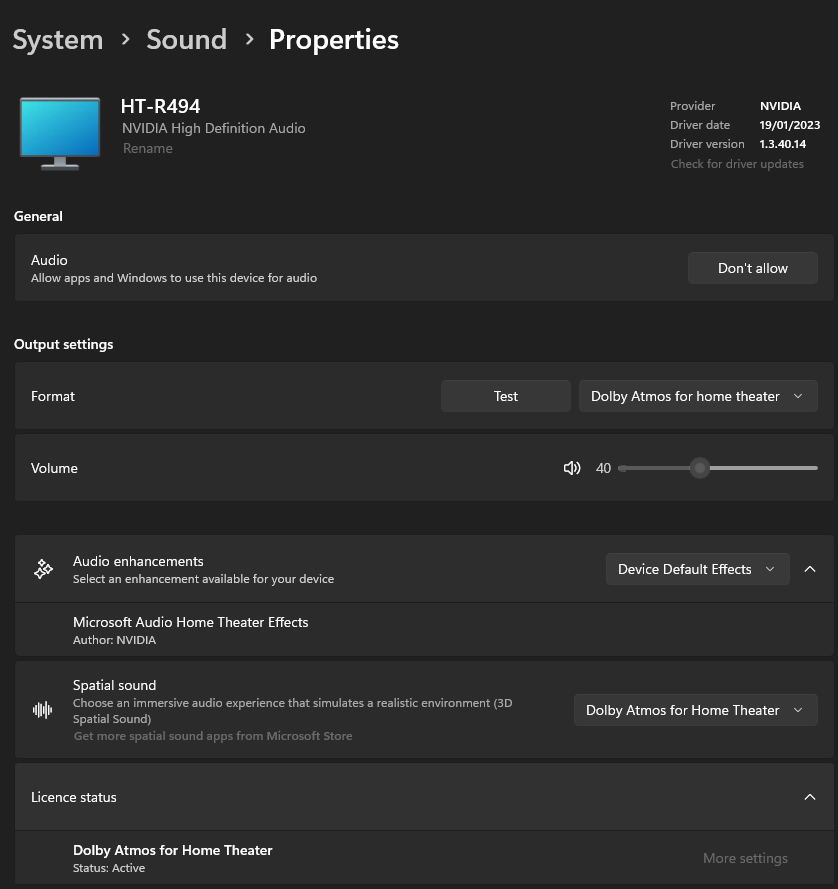
Task: Open Dolby Atmos for home theater format dropdown
Action: (x=698, y=396)
